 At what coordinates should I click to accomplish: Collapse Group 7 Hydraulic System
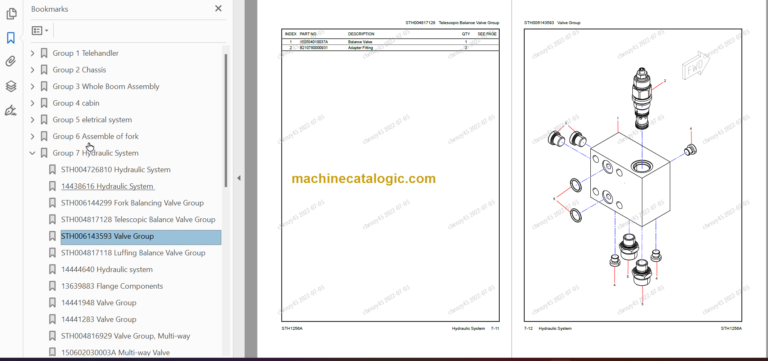32,153
